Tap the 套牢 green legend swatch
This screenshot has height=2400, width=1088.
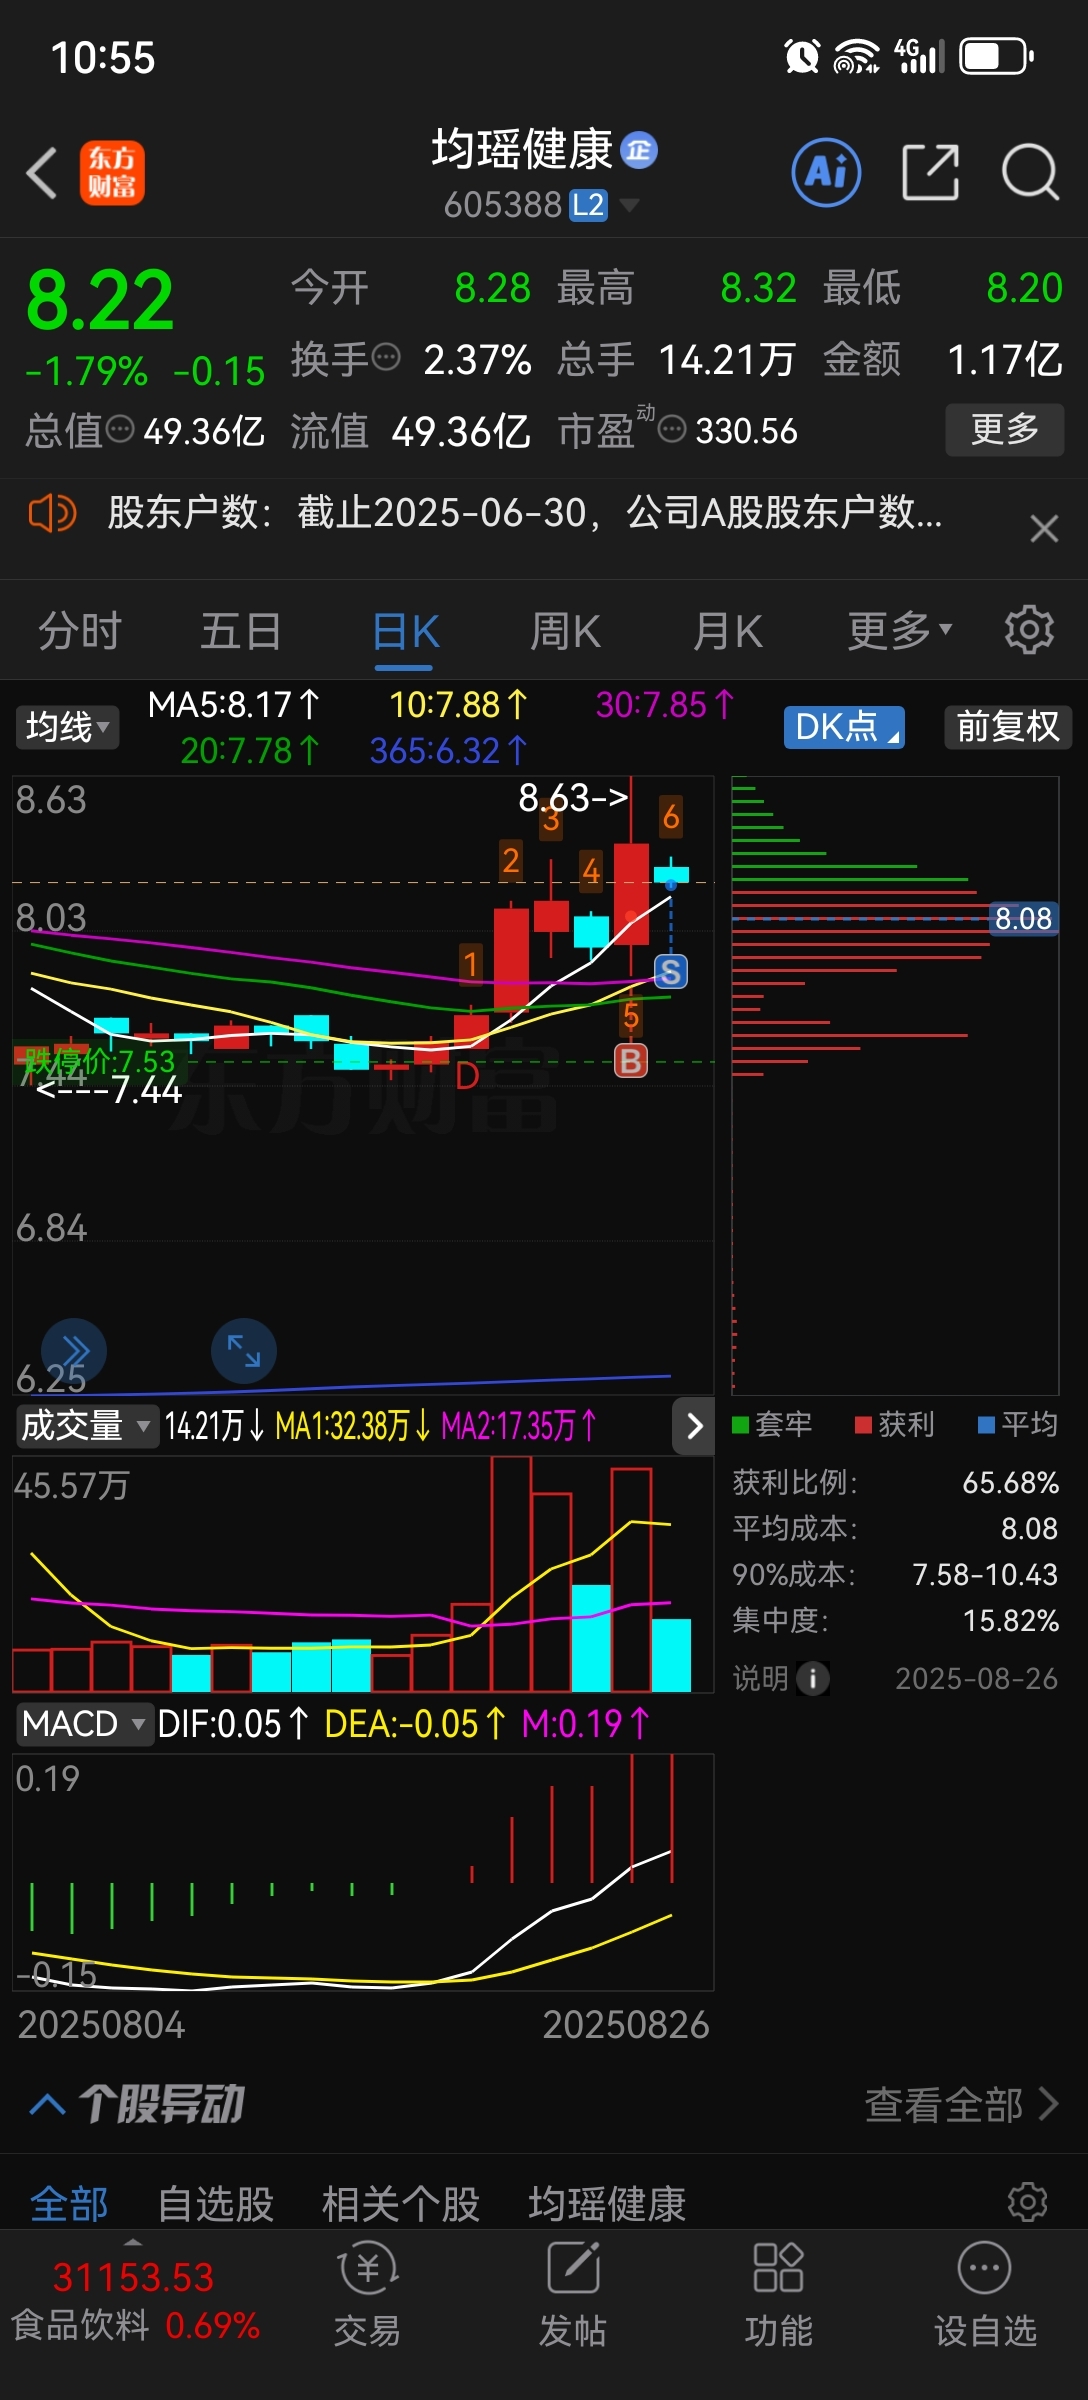[741, 1425]
